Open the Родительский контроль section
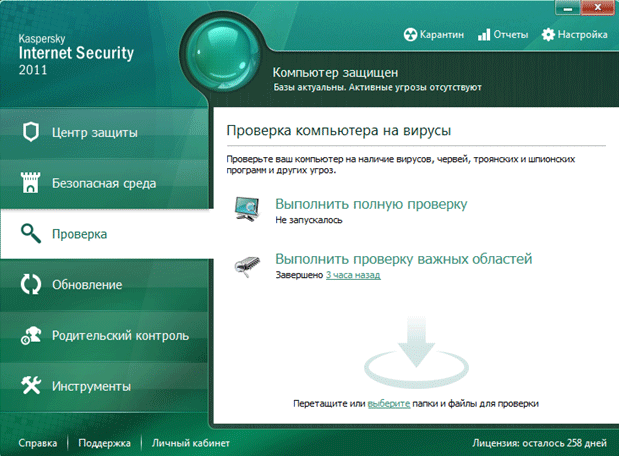 point(103,336)
